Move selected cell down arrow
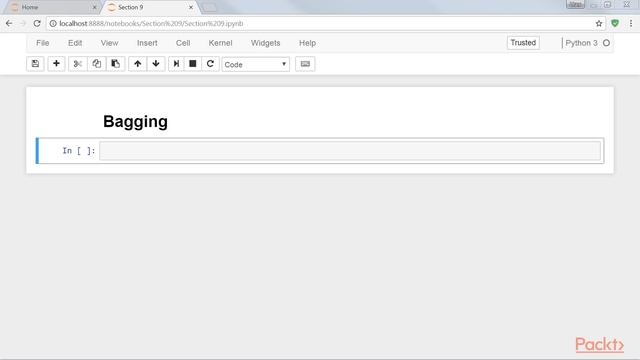The height and width of the screenshot is (360, 640). tap(156, 64)
